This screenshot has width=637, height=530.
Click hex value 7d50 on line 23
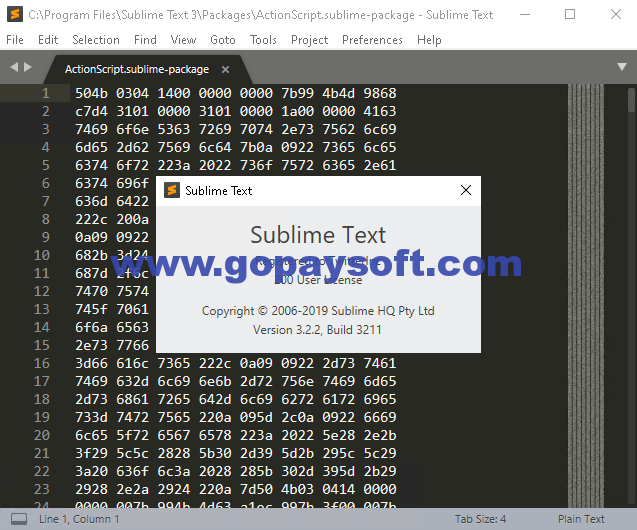[x=256, y=489]
